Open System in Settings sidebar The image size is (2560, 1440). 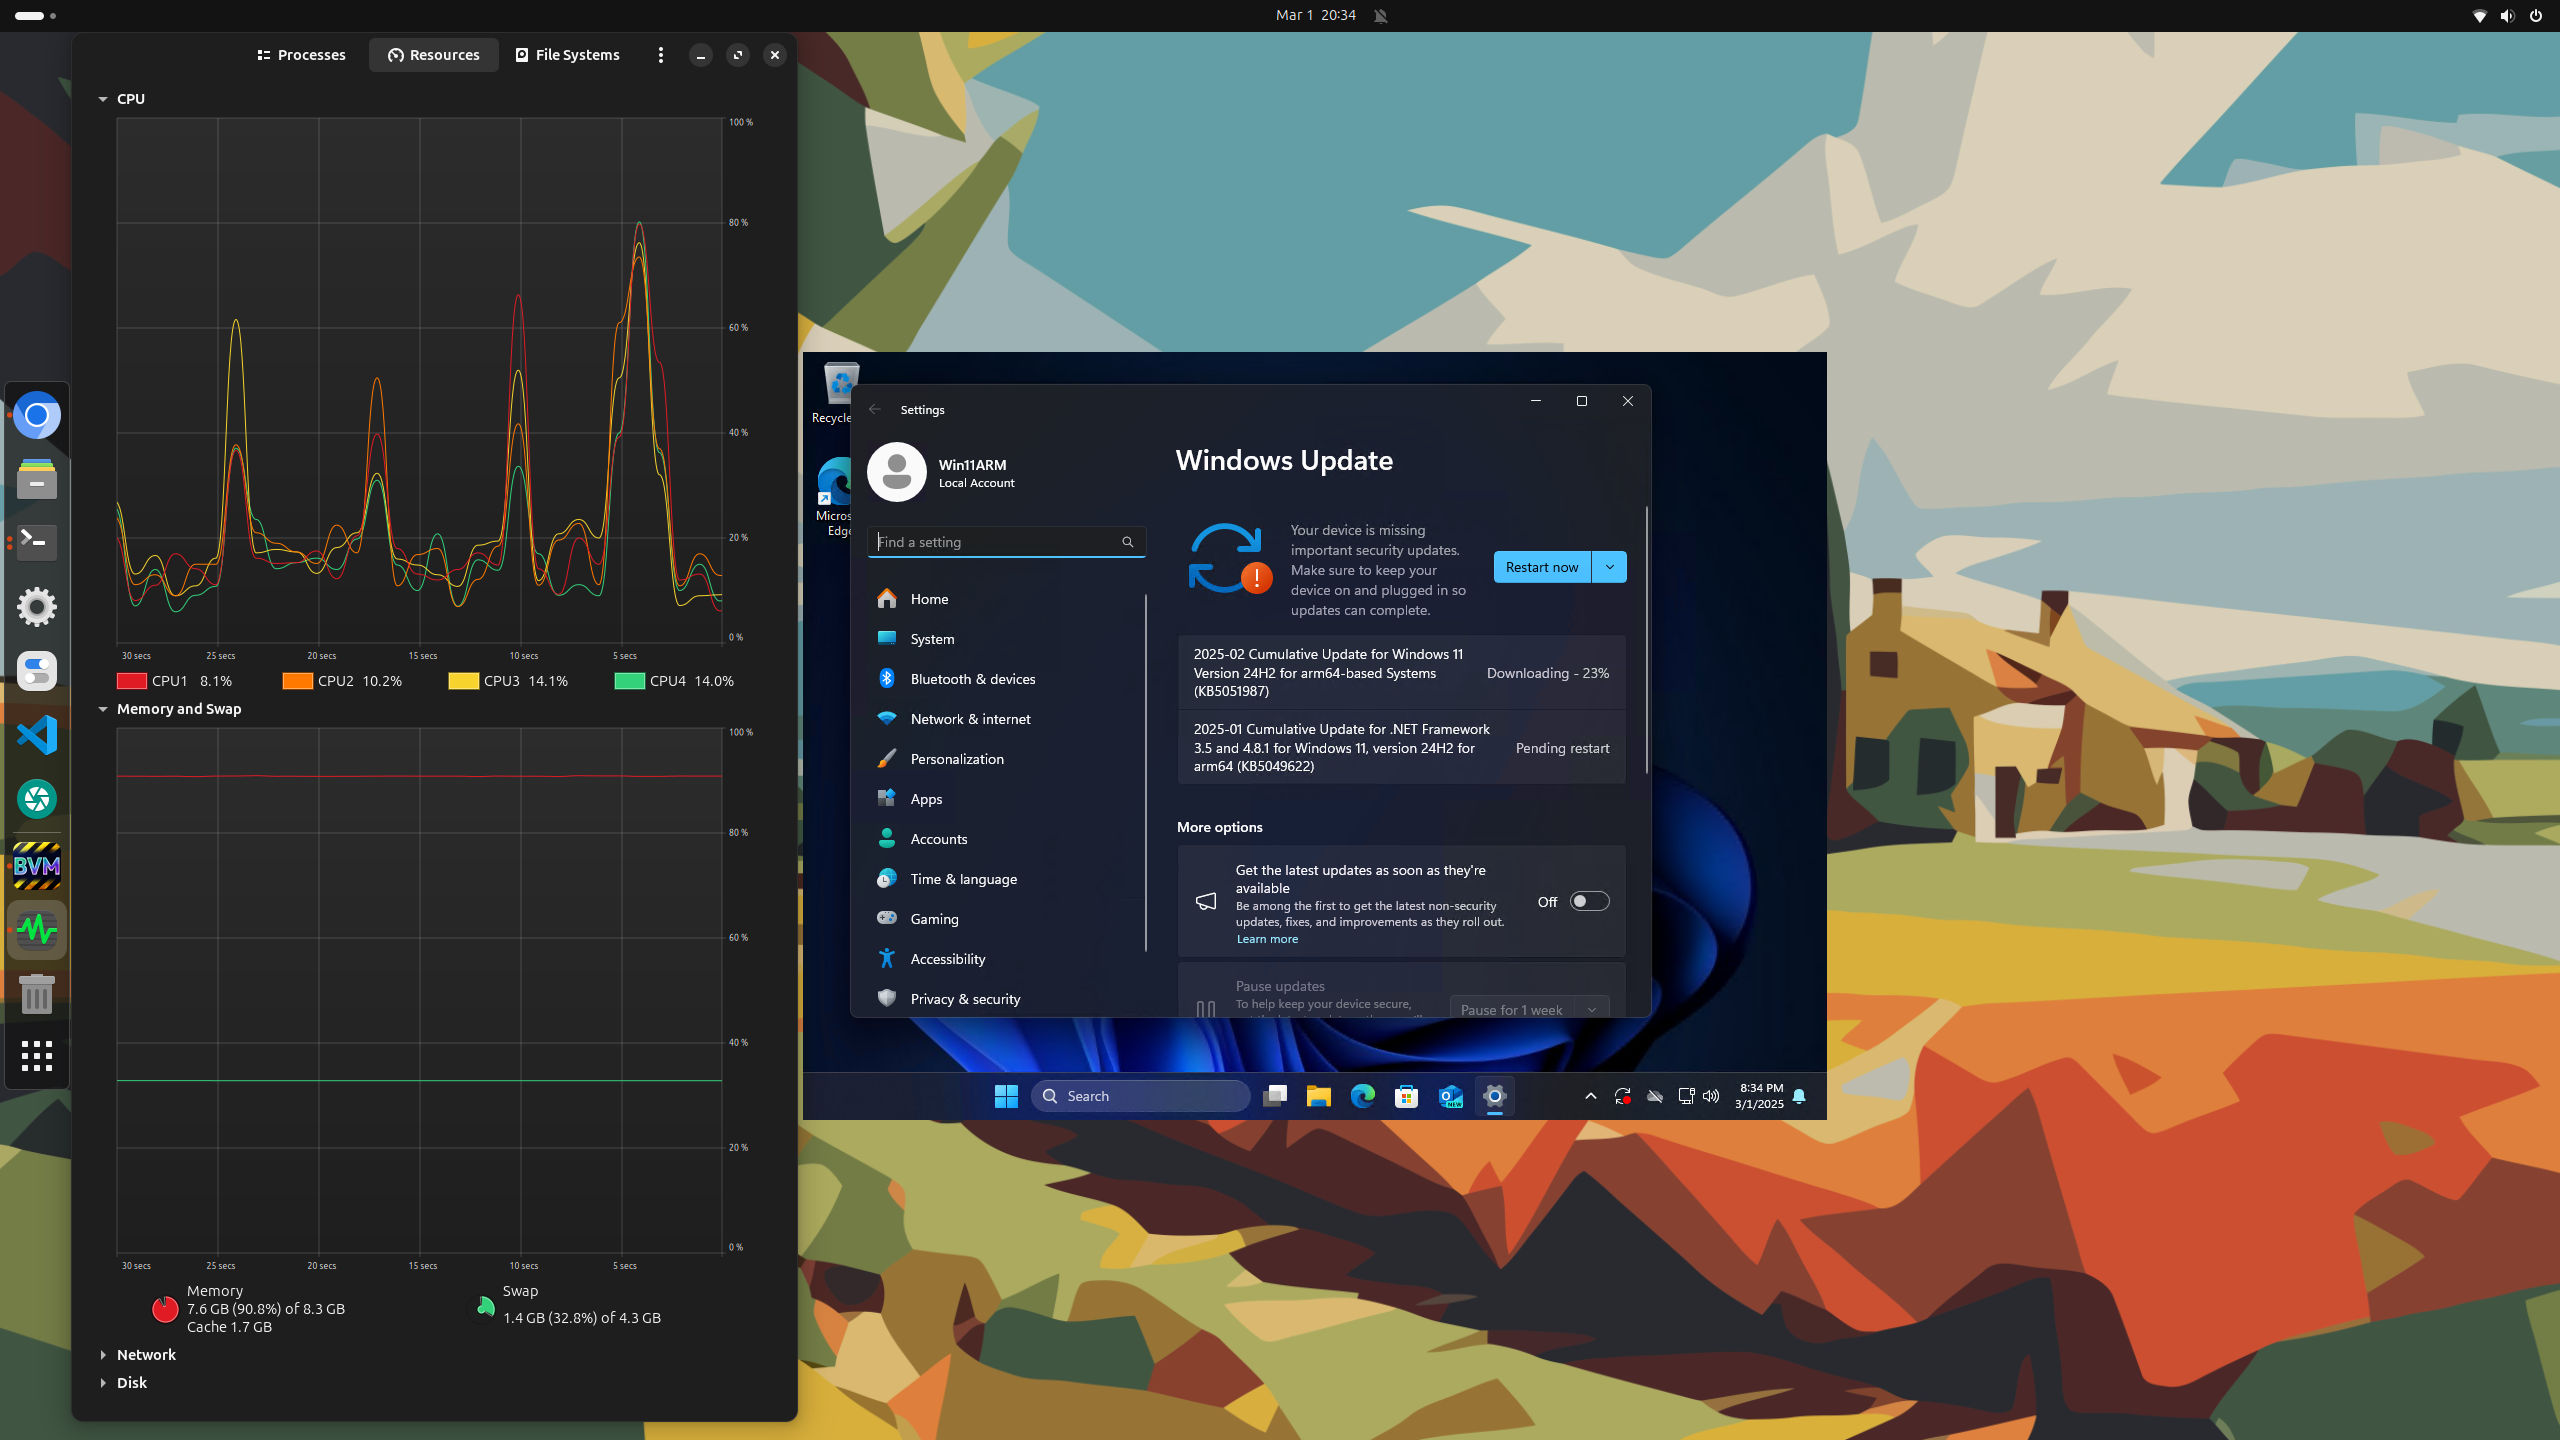pyautogui.click(x=1006, y=639)
